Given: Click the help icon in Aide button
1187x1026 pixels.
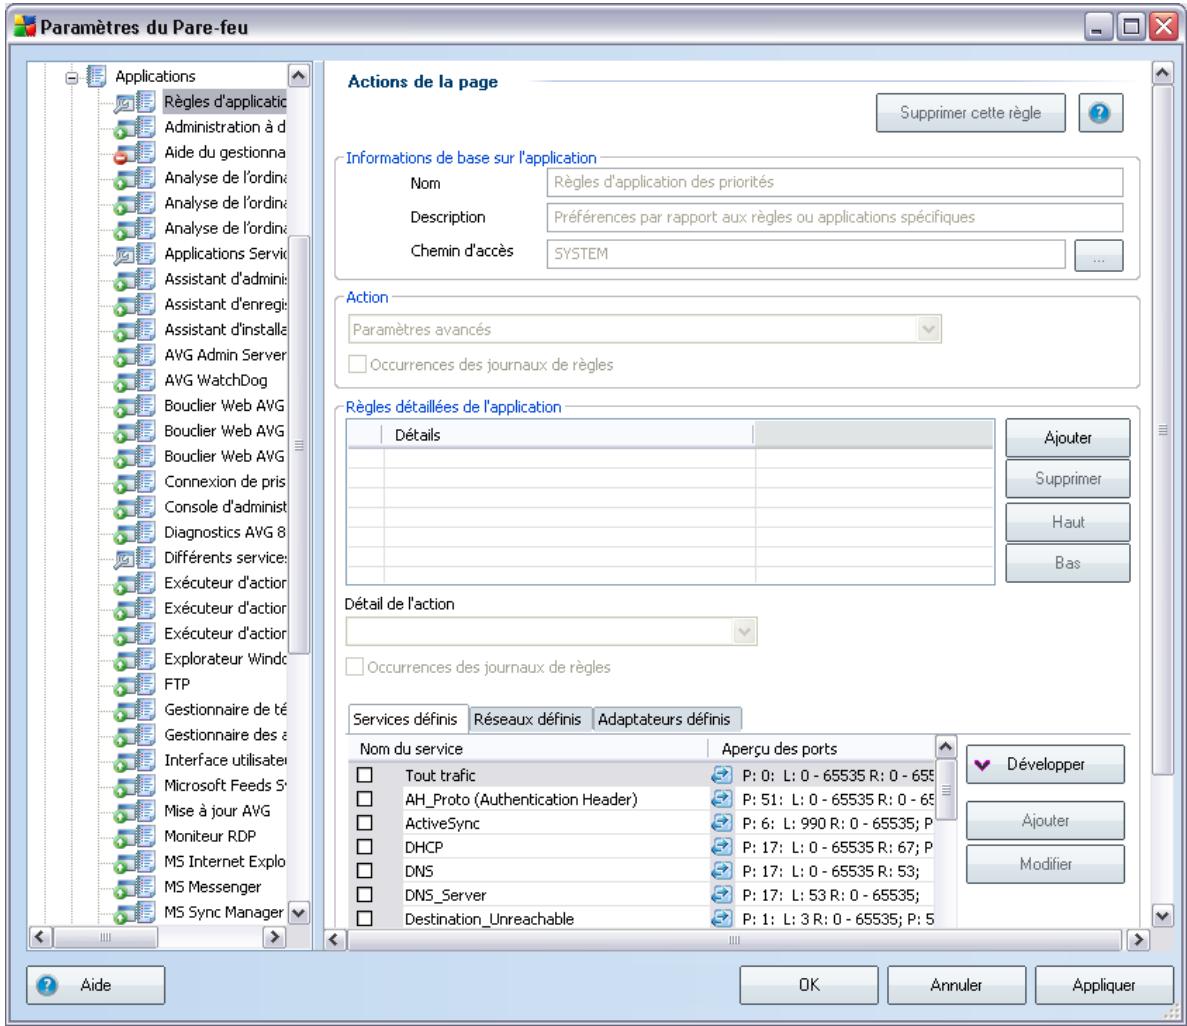Looking at the screenshot, I should click(47, 985).
